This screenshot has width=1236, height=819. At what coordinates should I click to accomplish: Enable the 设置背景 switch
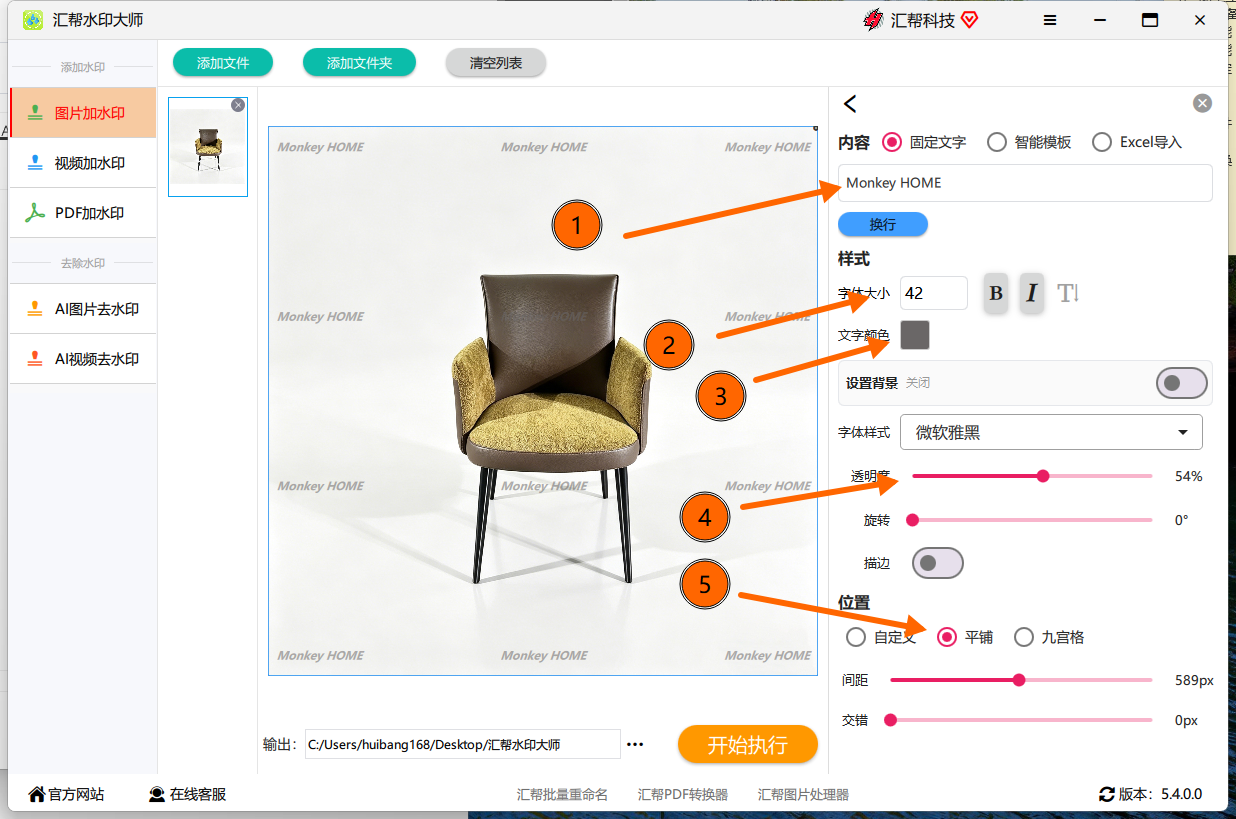[x=1181, y=383]
